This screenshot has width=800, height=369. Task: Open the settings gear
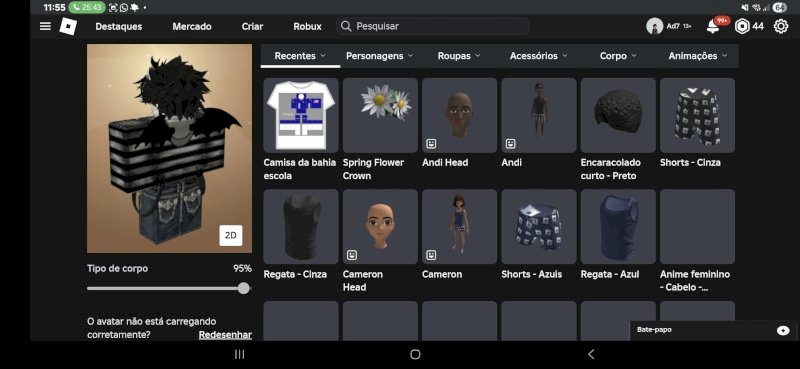coord(781,26)
